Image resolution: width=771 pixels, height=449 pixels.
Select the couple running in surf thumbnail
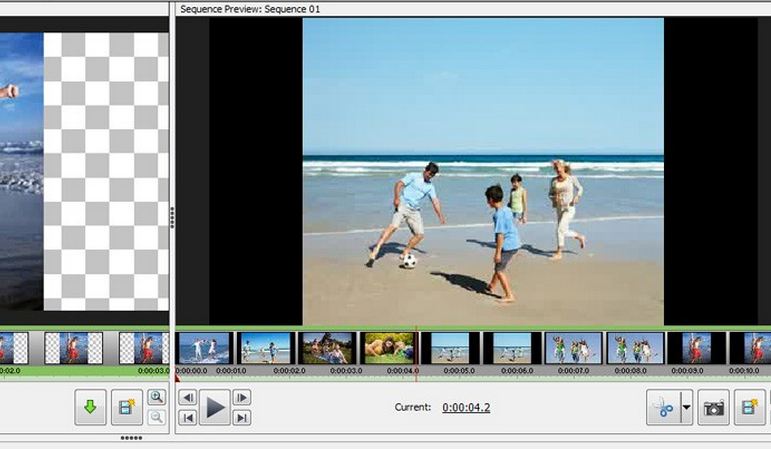[x=205, y=348]
